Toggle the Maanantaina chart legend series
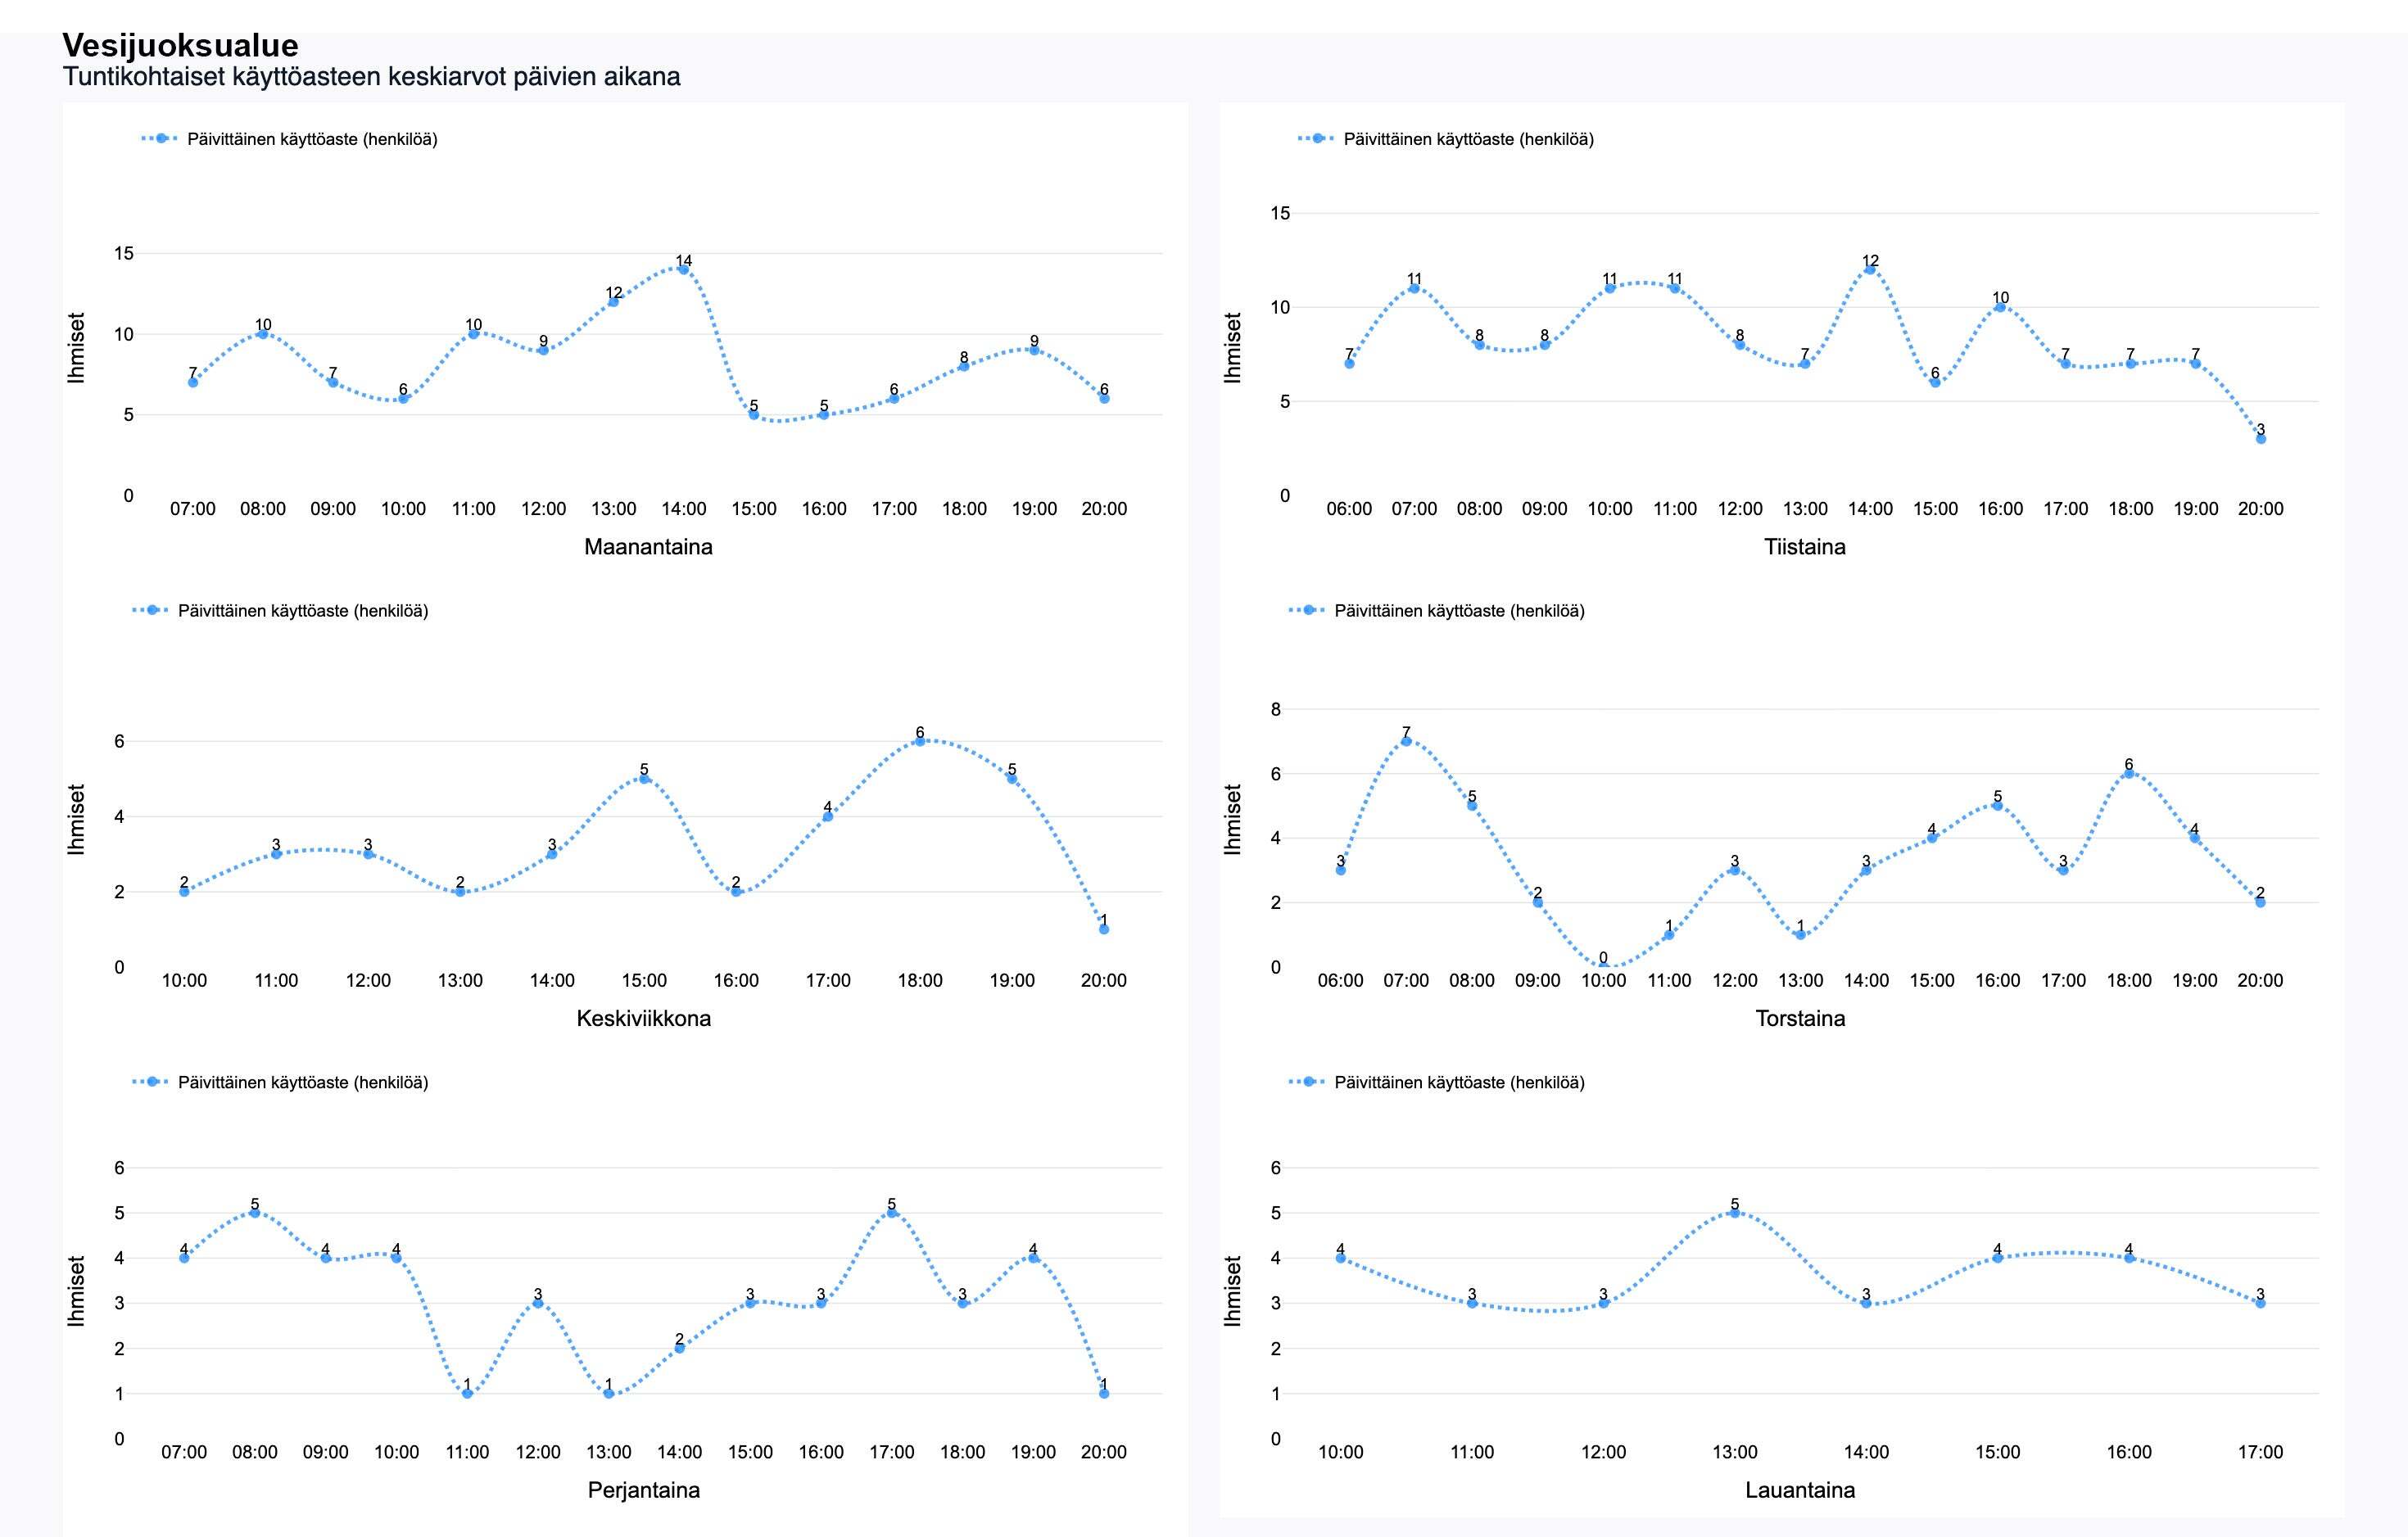Viewport: 2408px width, 1537px height. [x=311, y=139]
